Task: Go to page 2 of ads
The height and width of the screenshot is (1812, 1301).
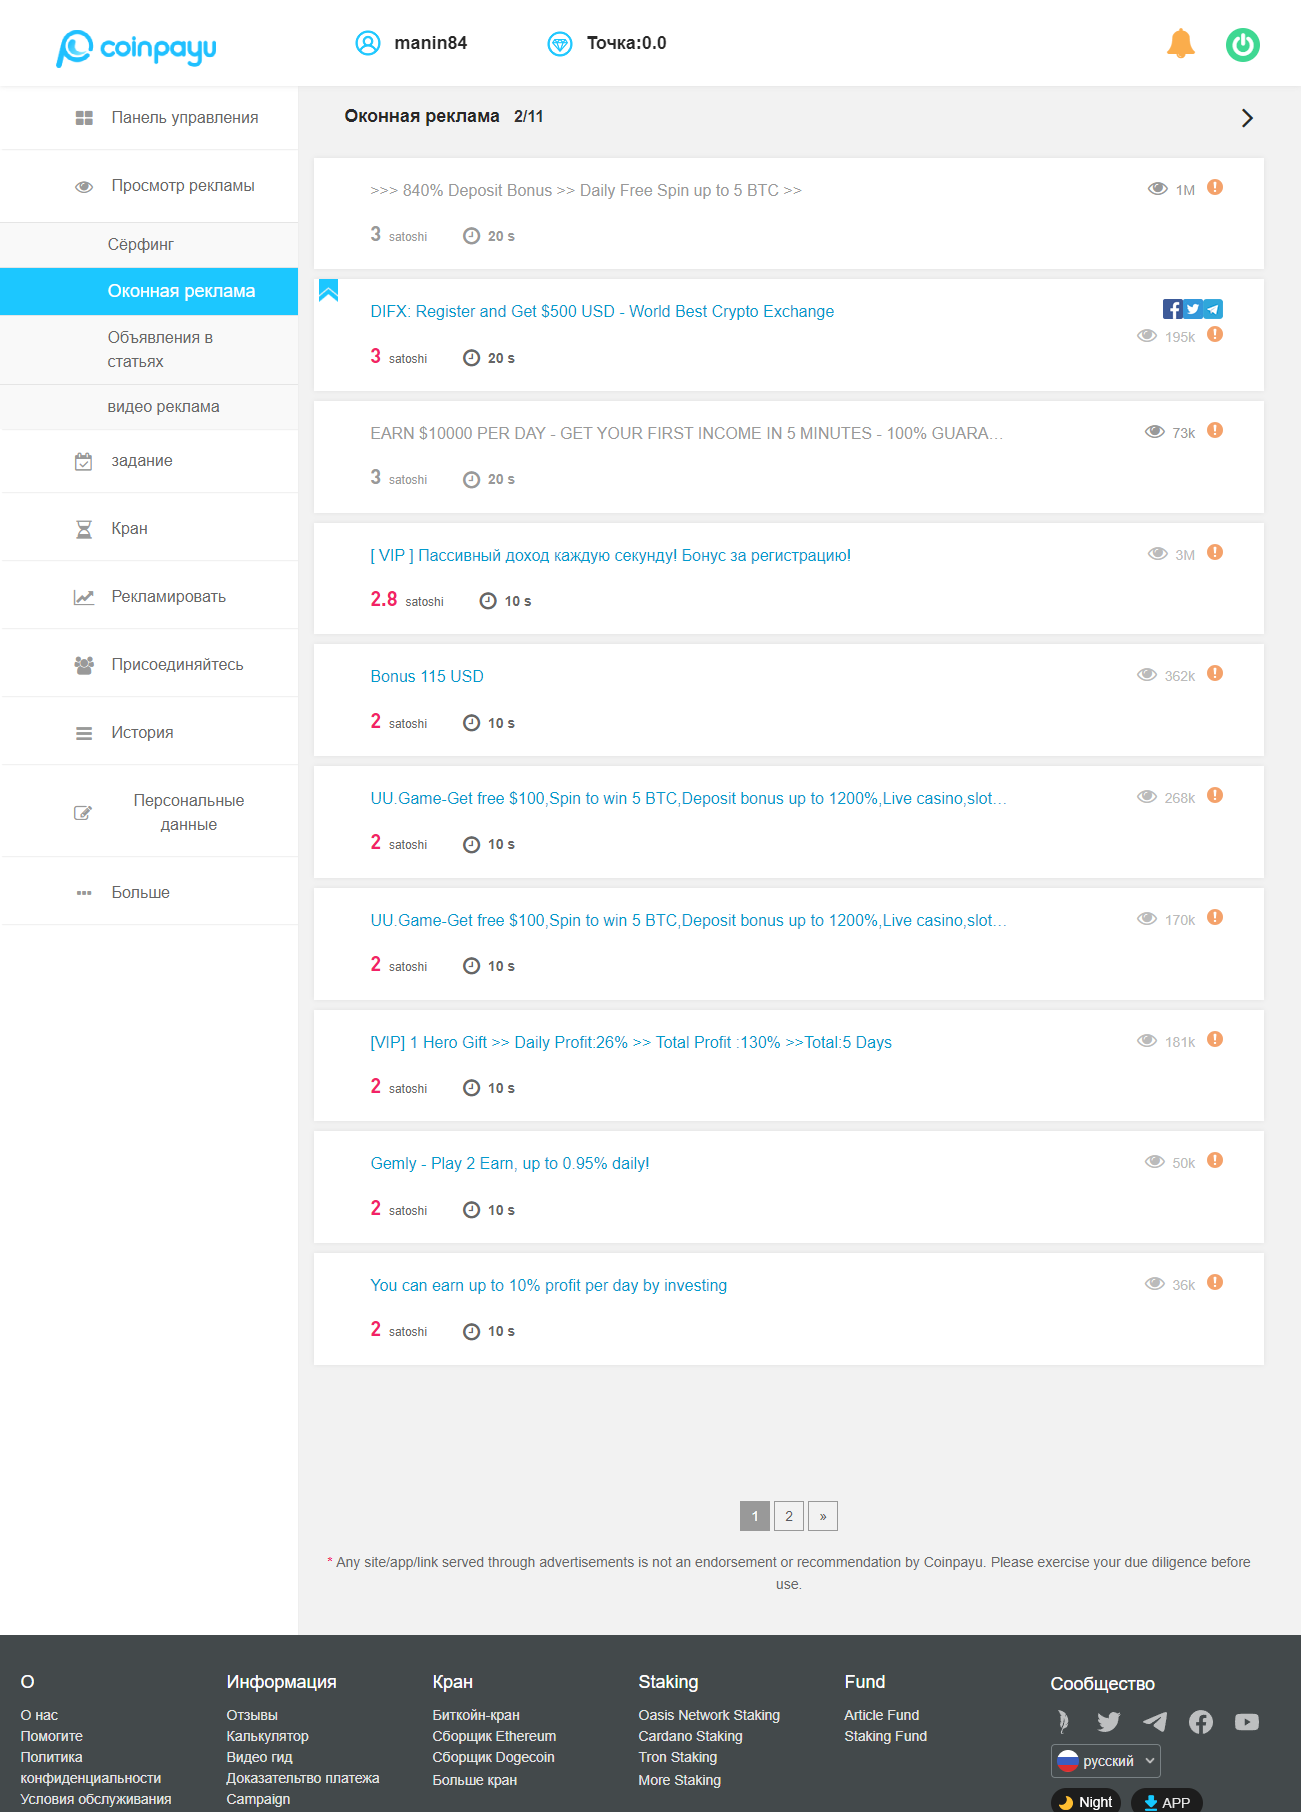Action: [789, 1516]
